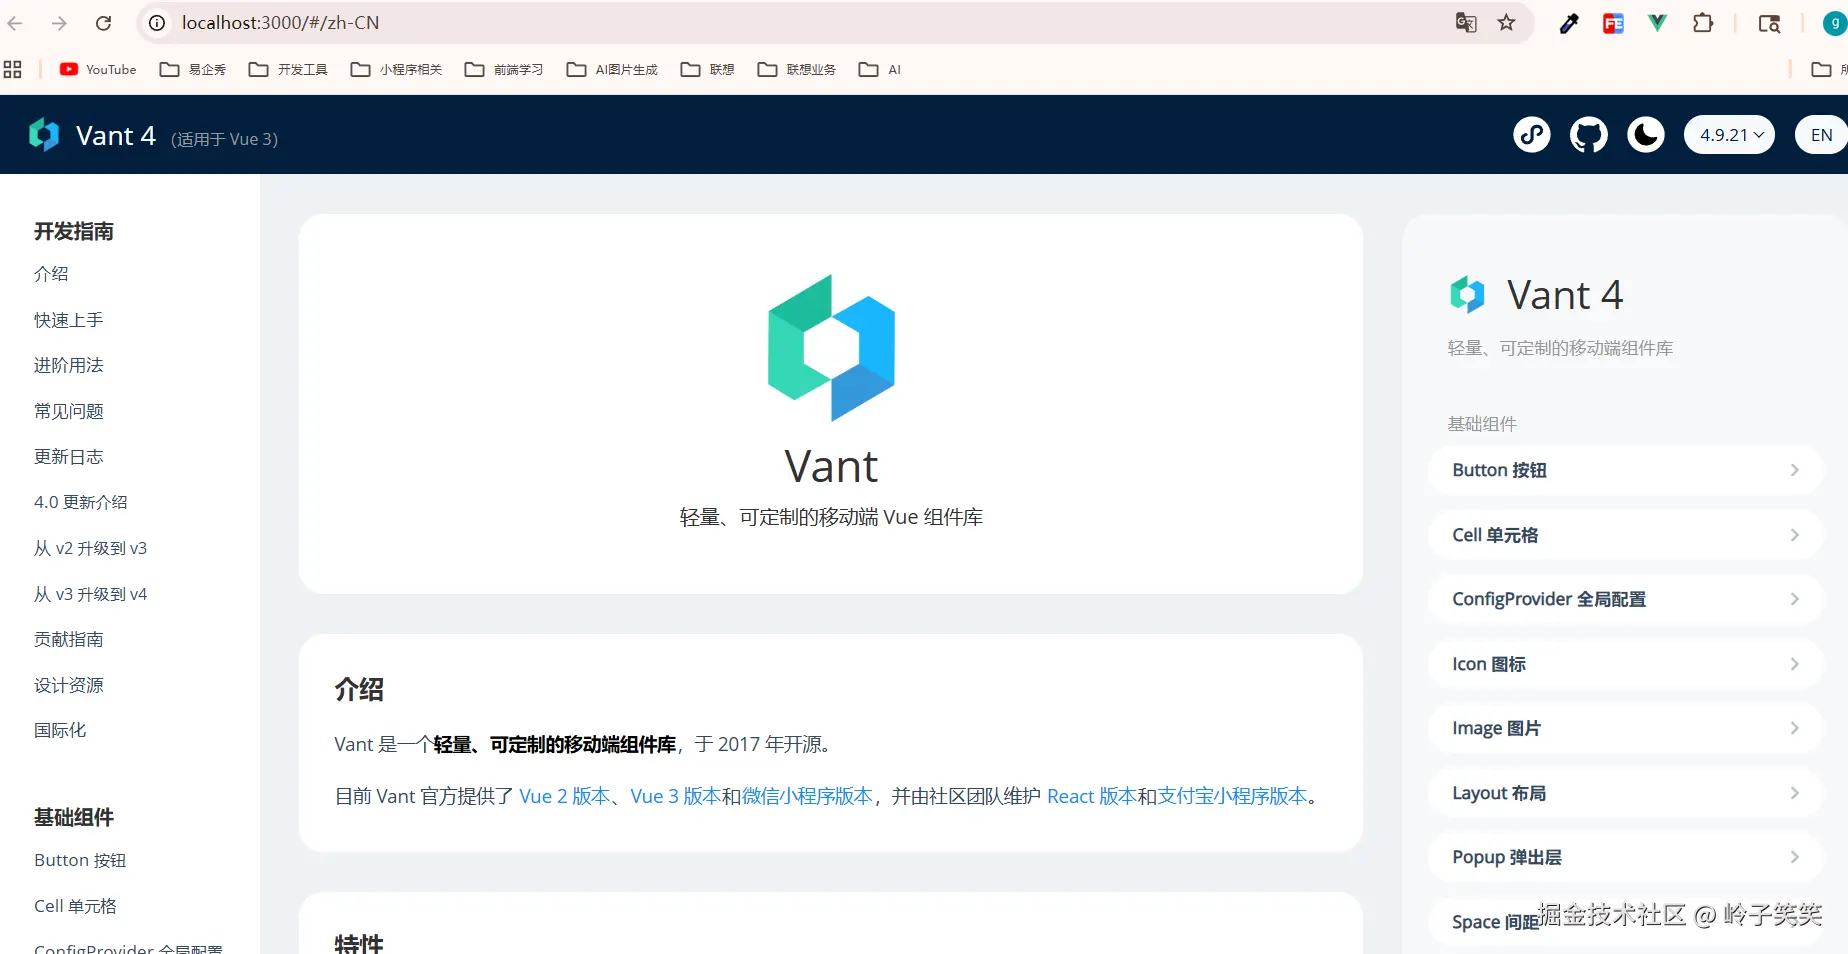Follow the 微信小程序版本 link
The image size is (1848, 954).
807,796
